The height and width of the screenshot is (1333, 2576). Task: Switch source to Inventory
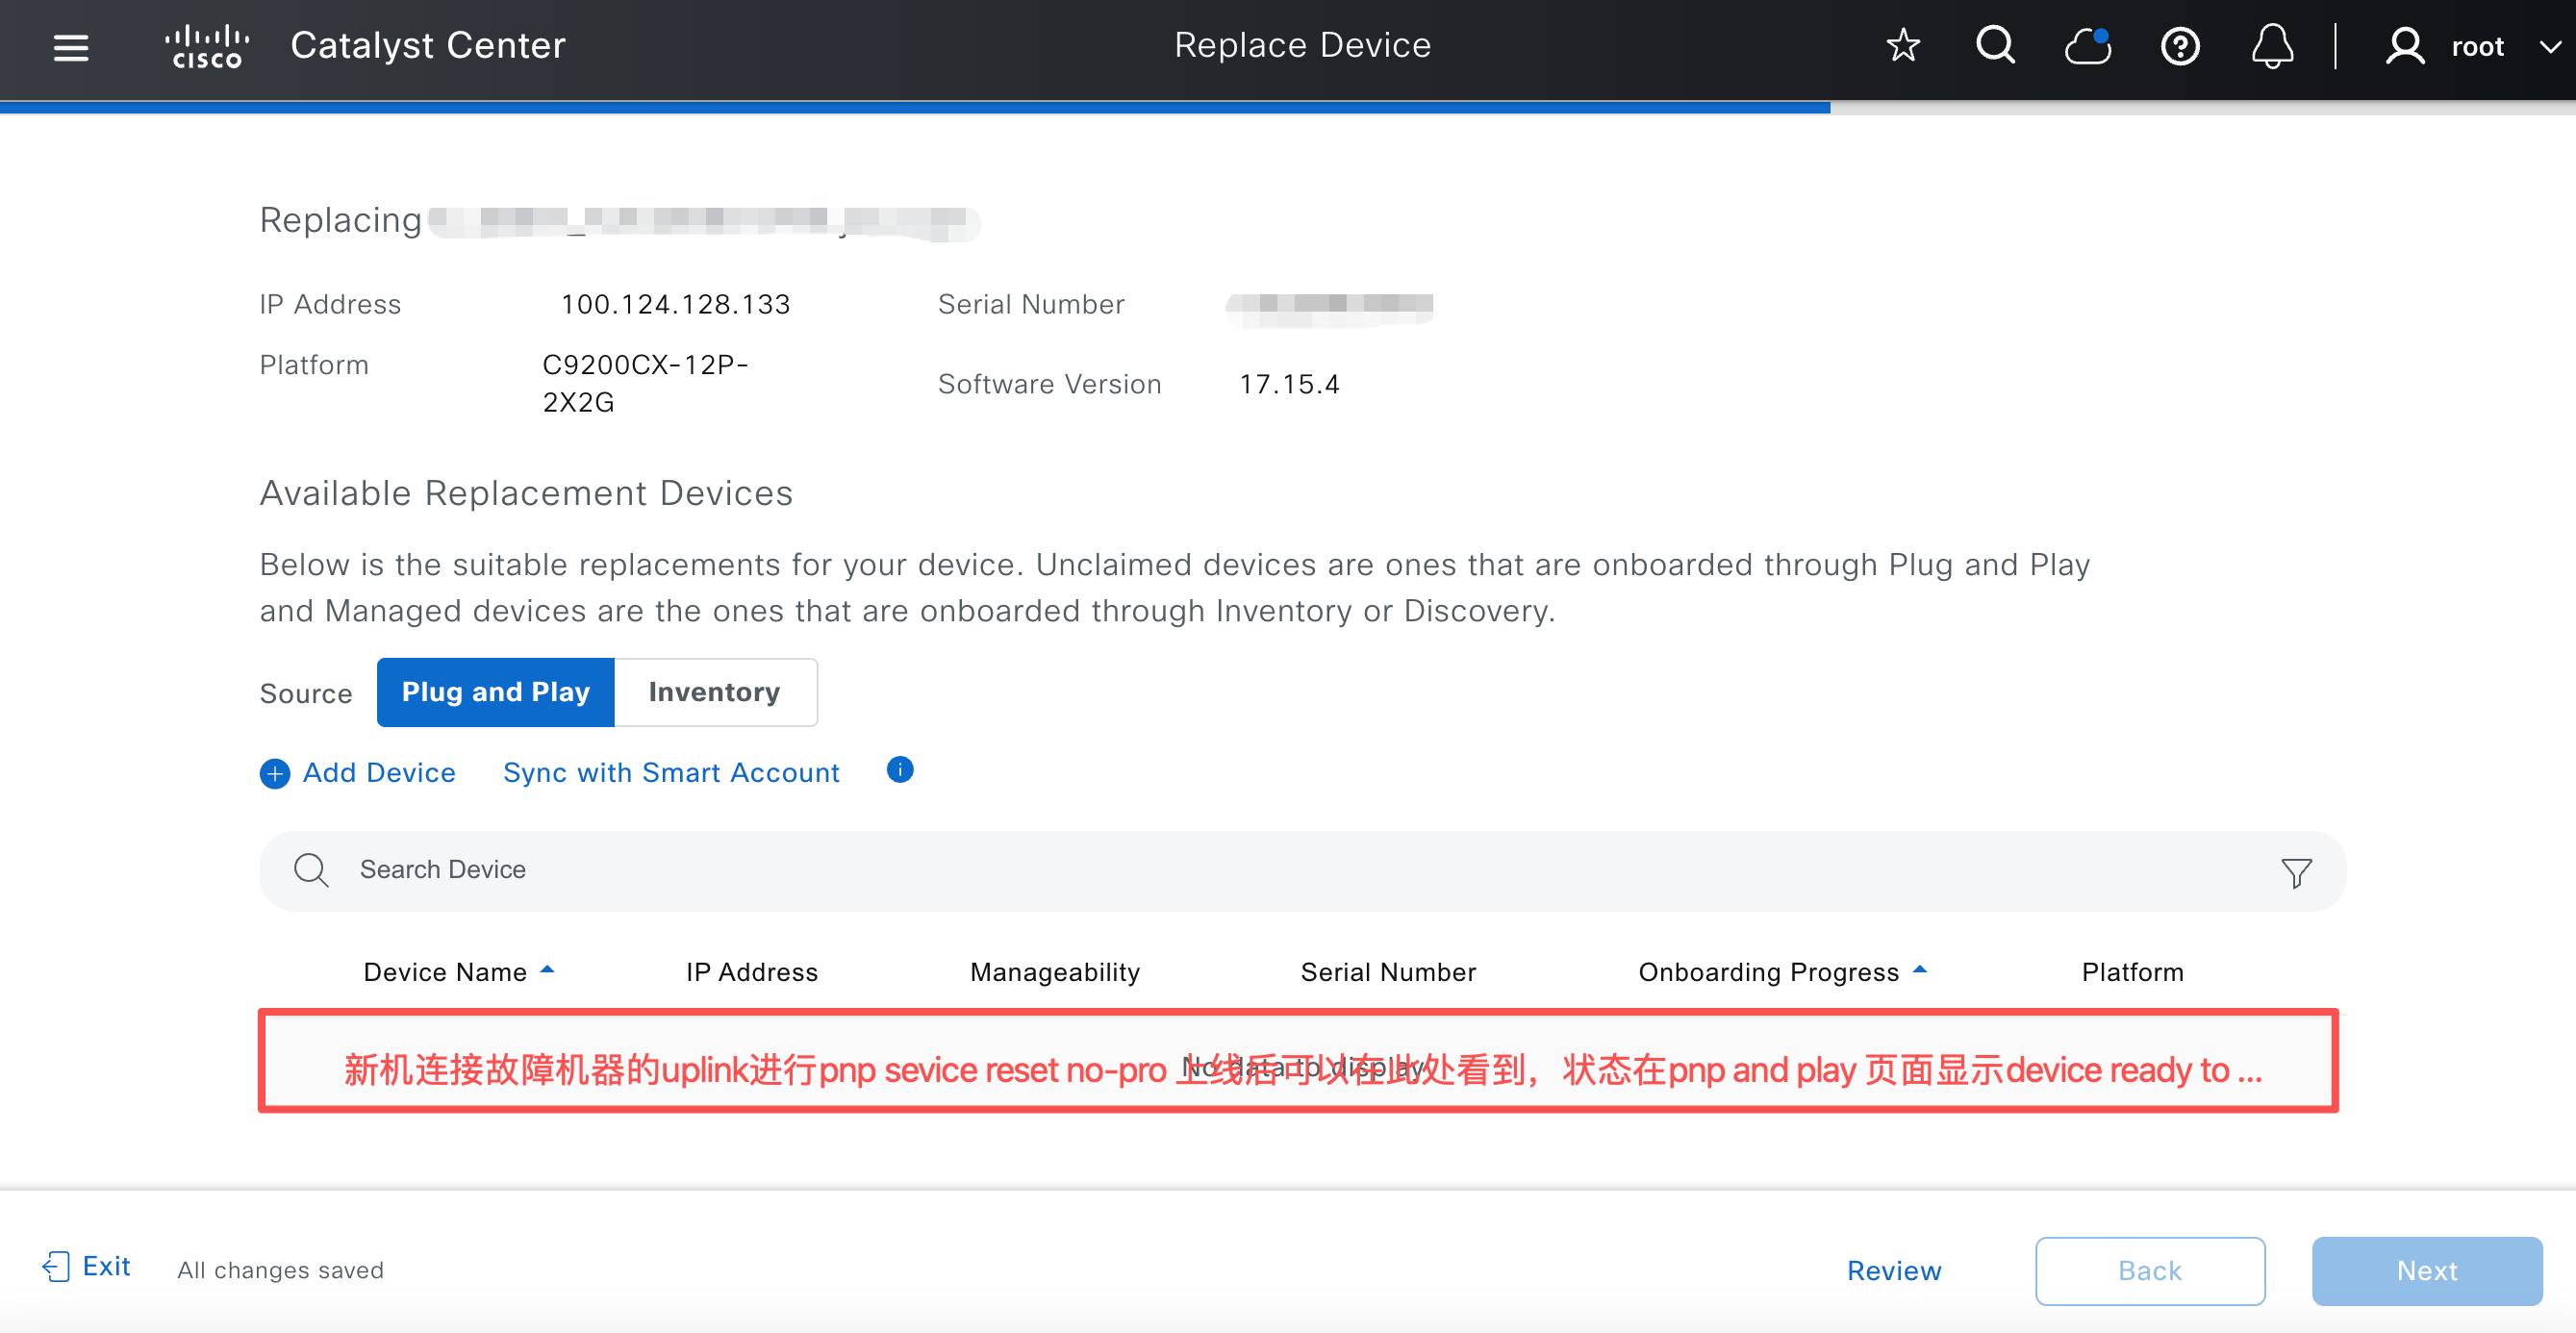(x=715, y=692)
